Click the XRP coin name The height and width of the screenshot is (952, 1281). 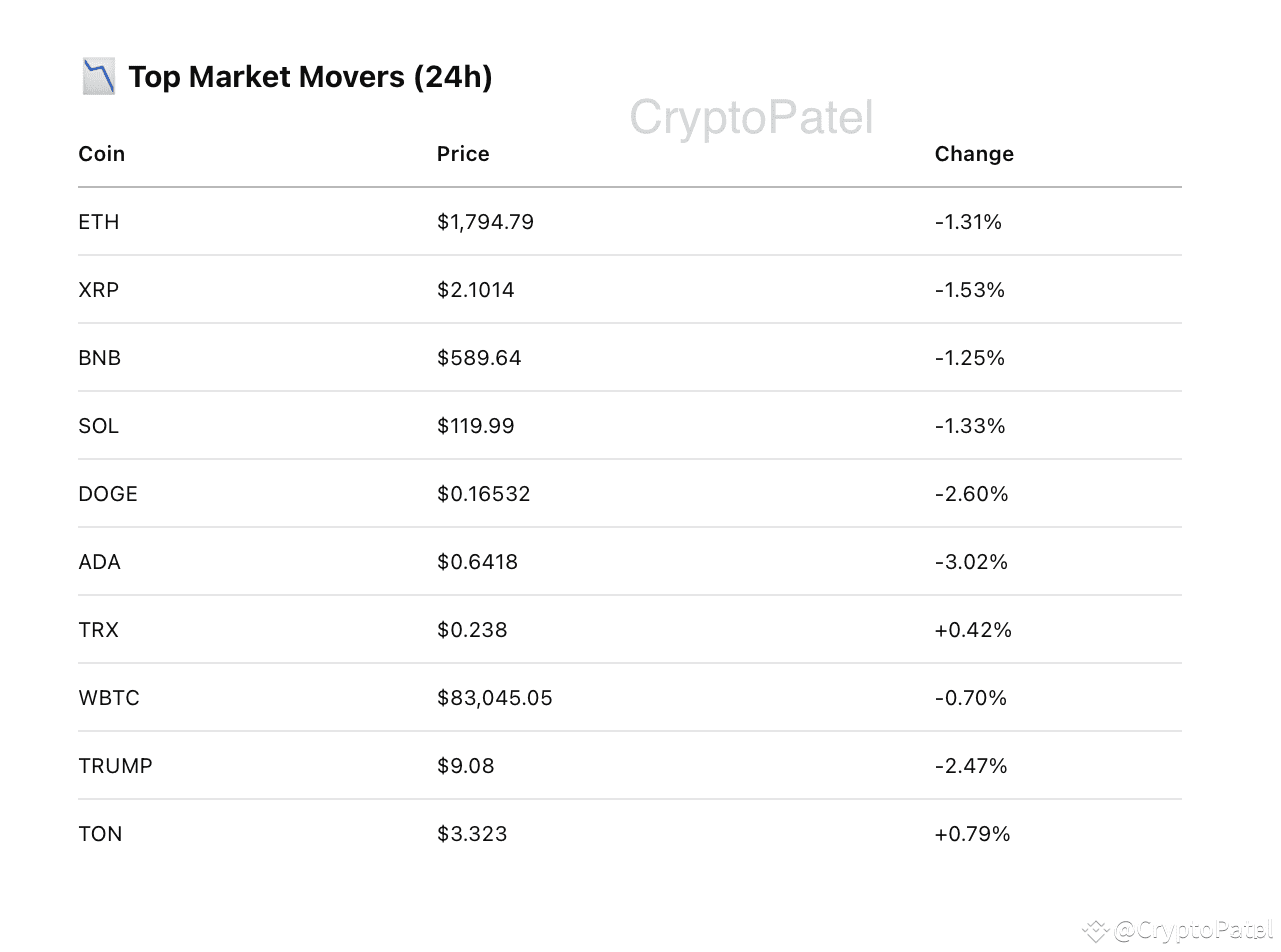point(99,290)
